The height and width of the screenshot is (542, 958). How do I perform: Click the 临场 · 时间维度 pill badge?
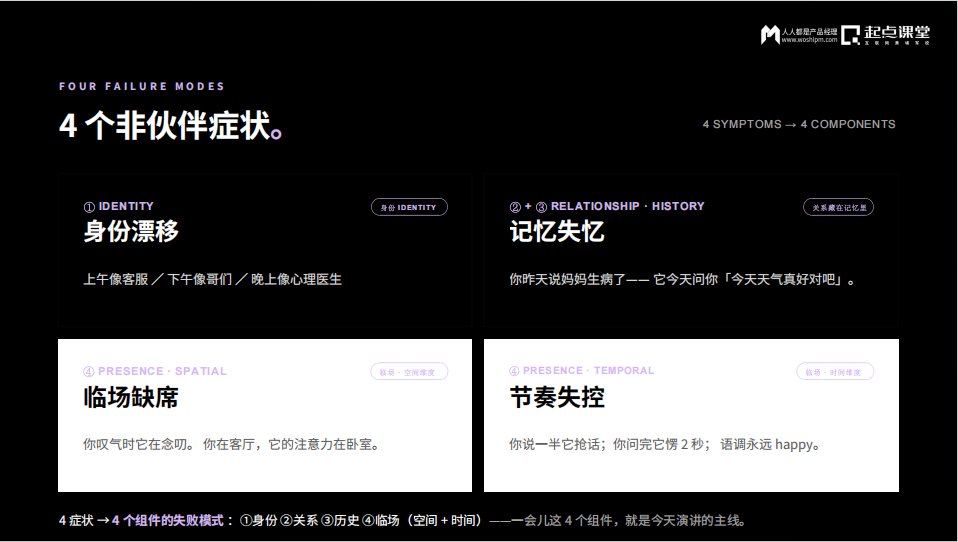point(835,372)
